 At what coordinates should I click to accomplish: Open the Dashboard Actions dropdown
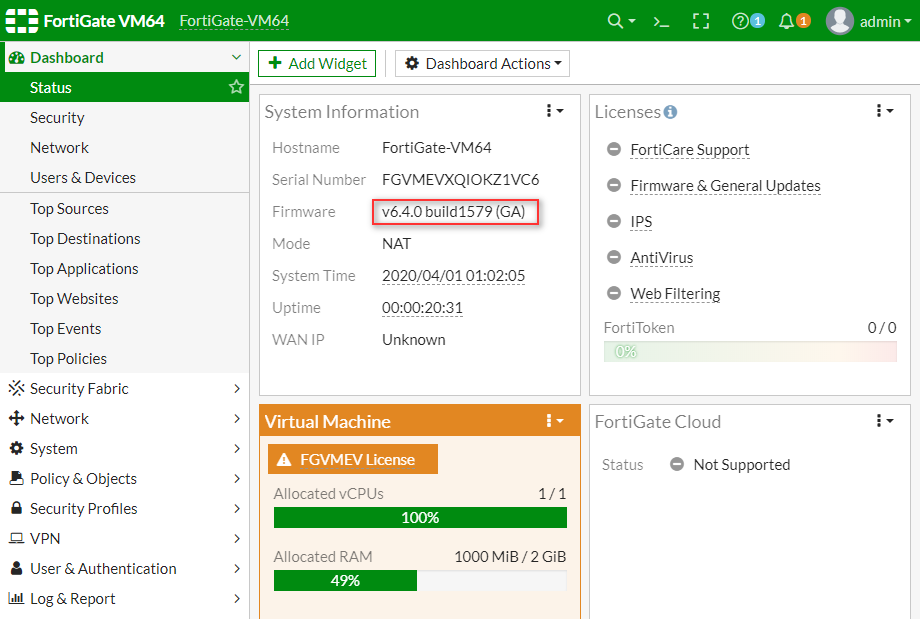coord(481,63)
